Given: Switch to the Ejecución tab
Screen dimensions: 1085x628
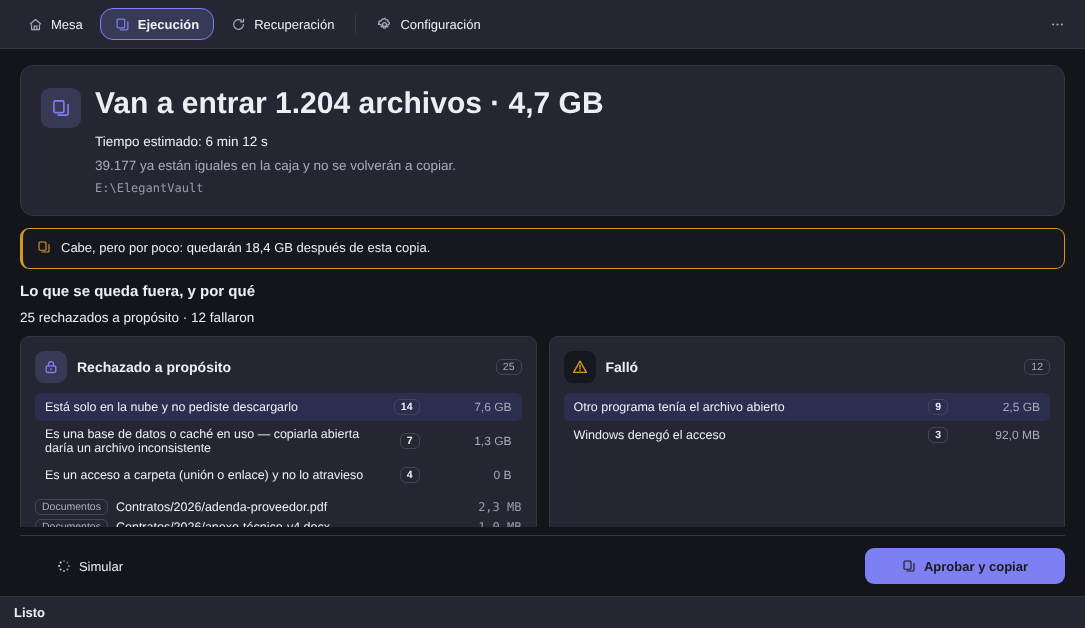Looking at the screenshot, I should (x=157, y=24).
